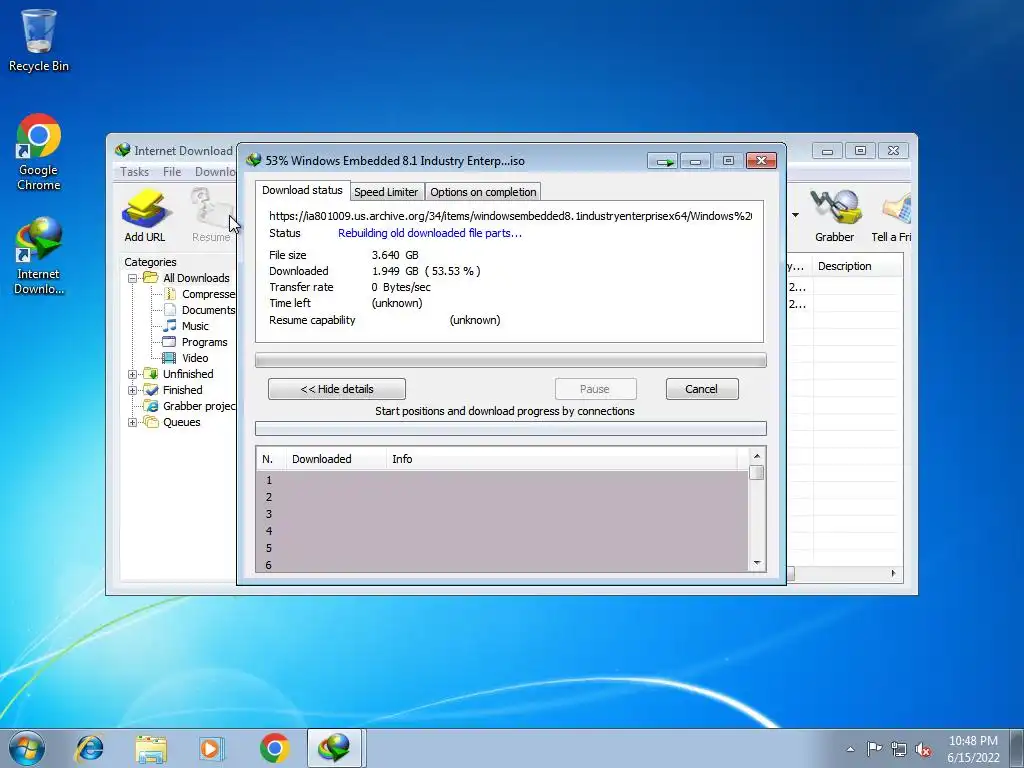Click the connections list scroll down arrow
The width and height of the screenshot is (1024, 768).
pos(756,563)
